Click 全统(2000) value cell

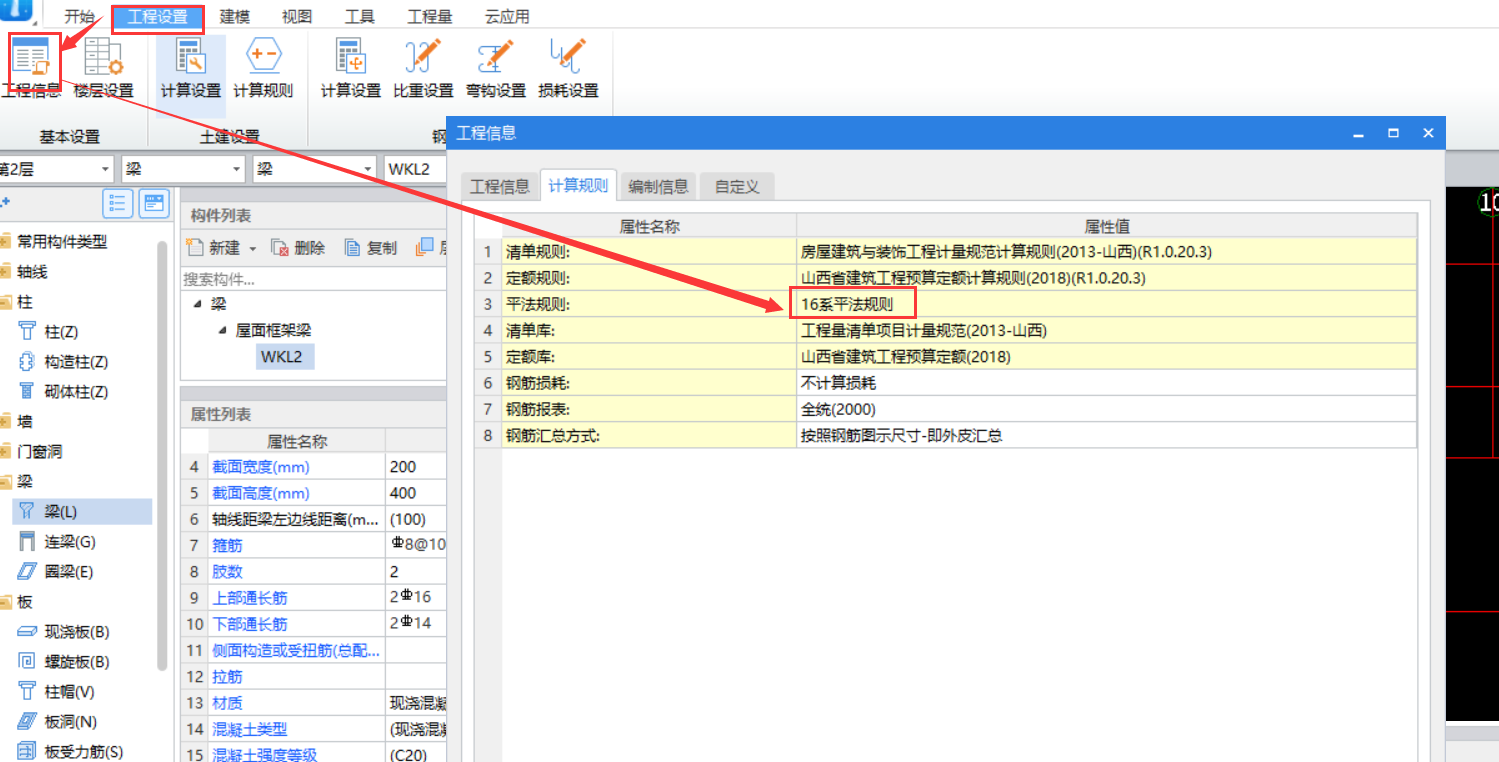pos(1107,408)
